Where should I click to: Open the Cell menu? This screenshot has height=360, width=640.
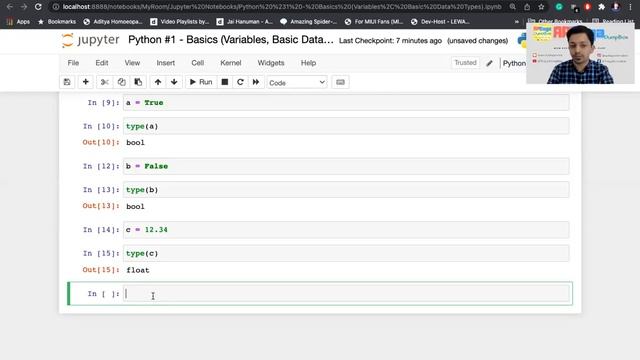coord(198,63)
